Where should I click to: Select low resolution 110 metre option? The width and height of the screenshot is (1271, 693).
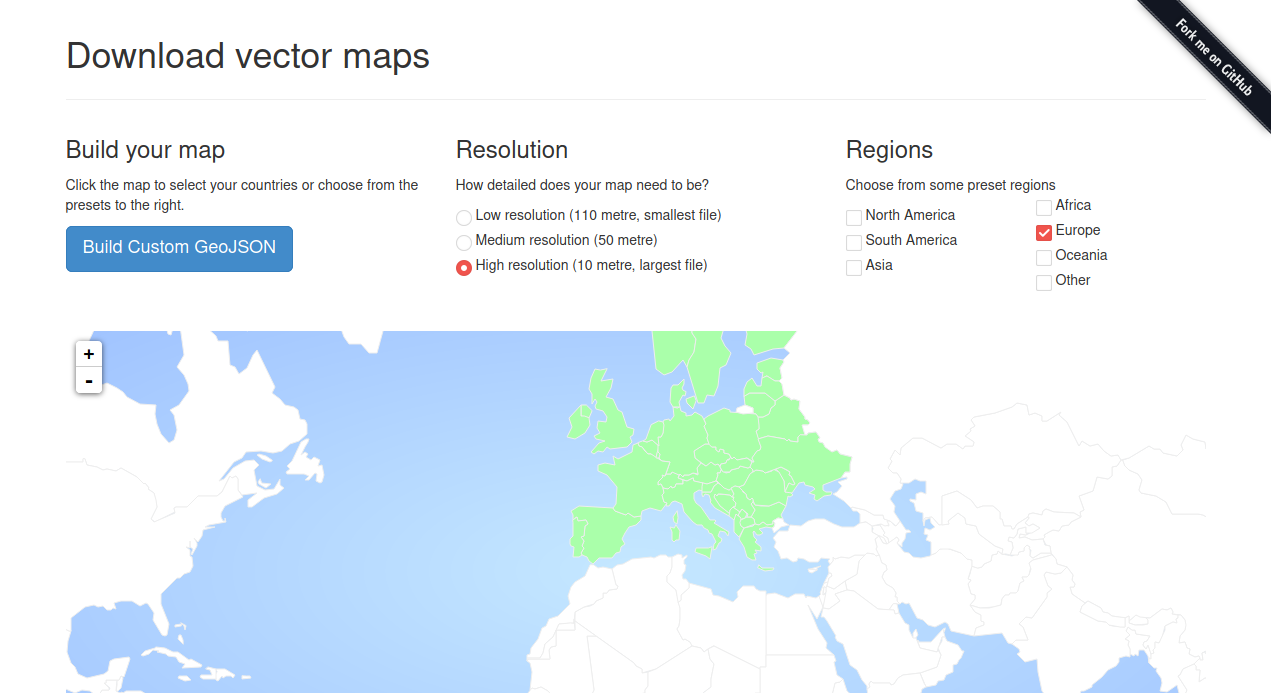(463, 217)
